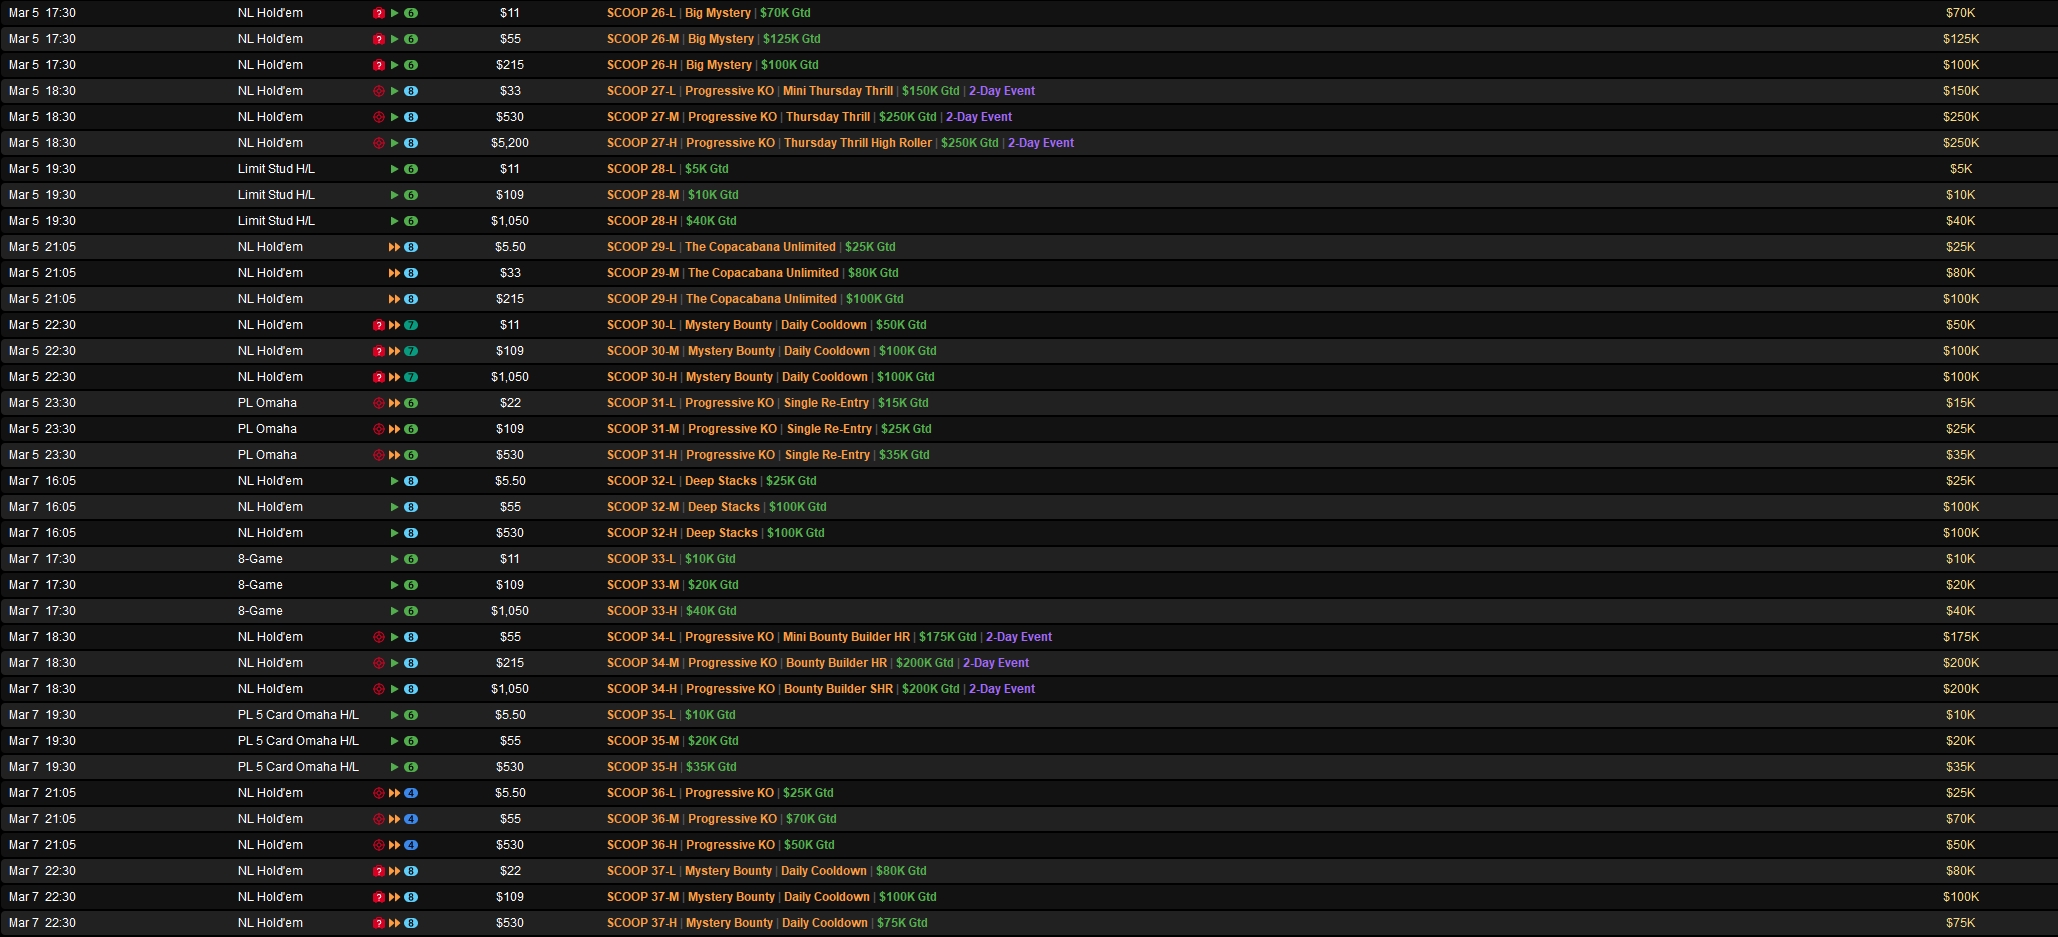Click Limit Stud H/L game of SCOOP 28-H
The image size is (2058, 937).
(x=276, y=221)
